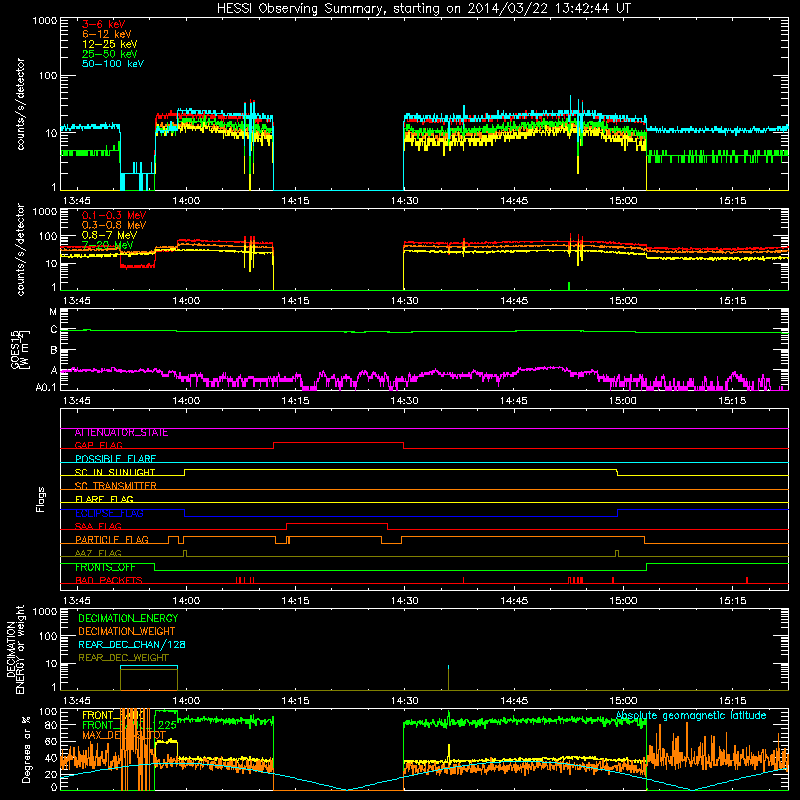Select the AAZ_FLAG label

(98, 553)
